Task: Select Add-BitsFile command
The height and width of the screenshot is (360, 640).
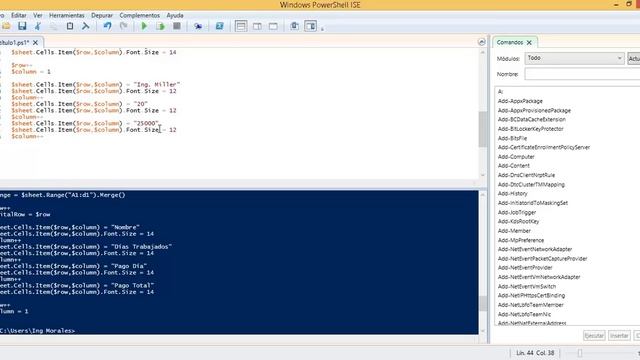Action: [x=512, y=138]
